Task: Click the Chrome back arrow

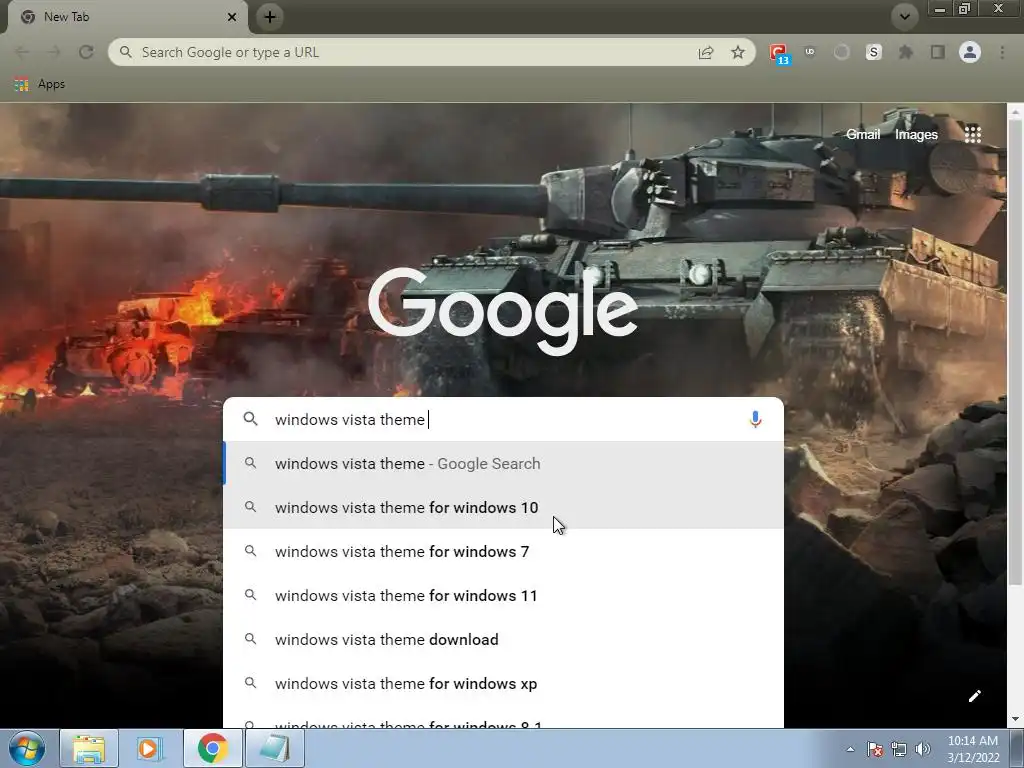Action: (22, 52)
